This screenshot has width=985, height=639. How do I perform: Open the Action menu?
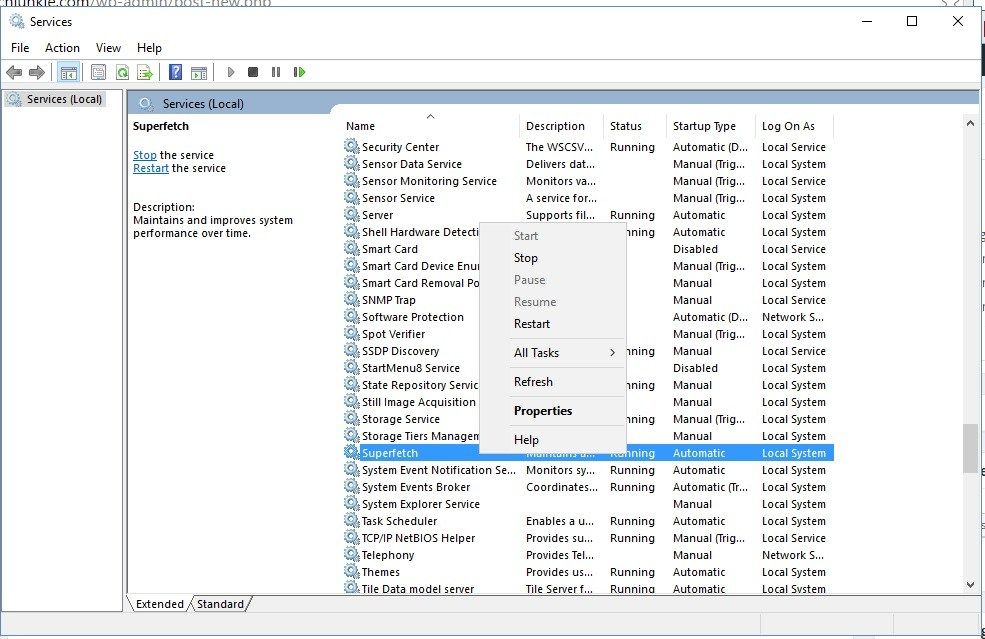click(x=62, y=48)
